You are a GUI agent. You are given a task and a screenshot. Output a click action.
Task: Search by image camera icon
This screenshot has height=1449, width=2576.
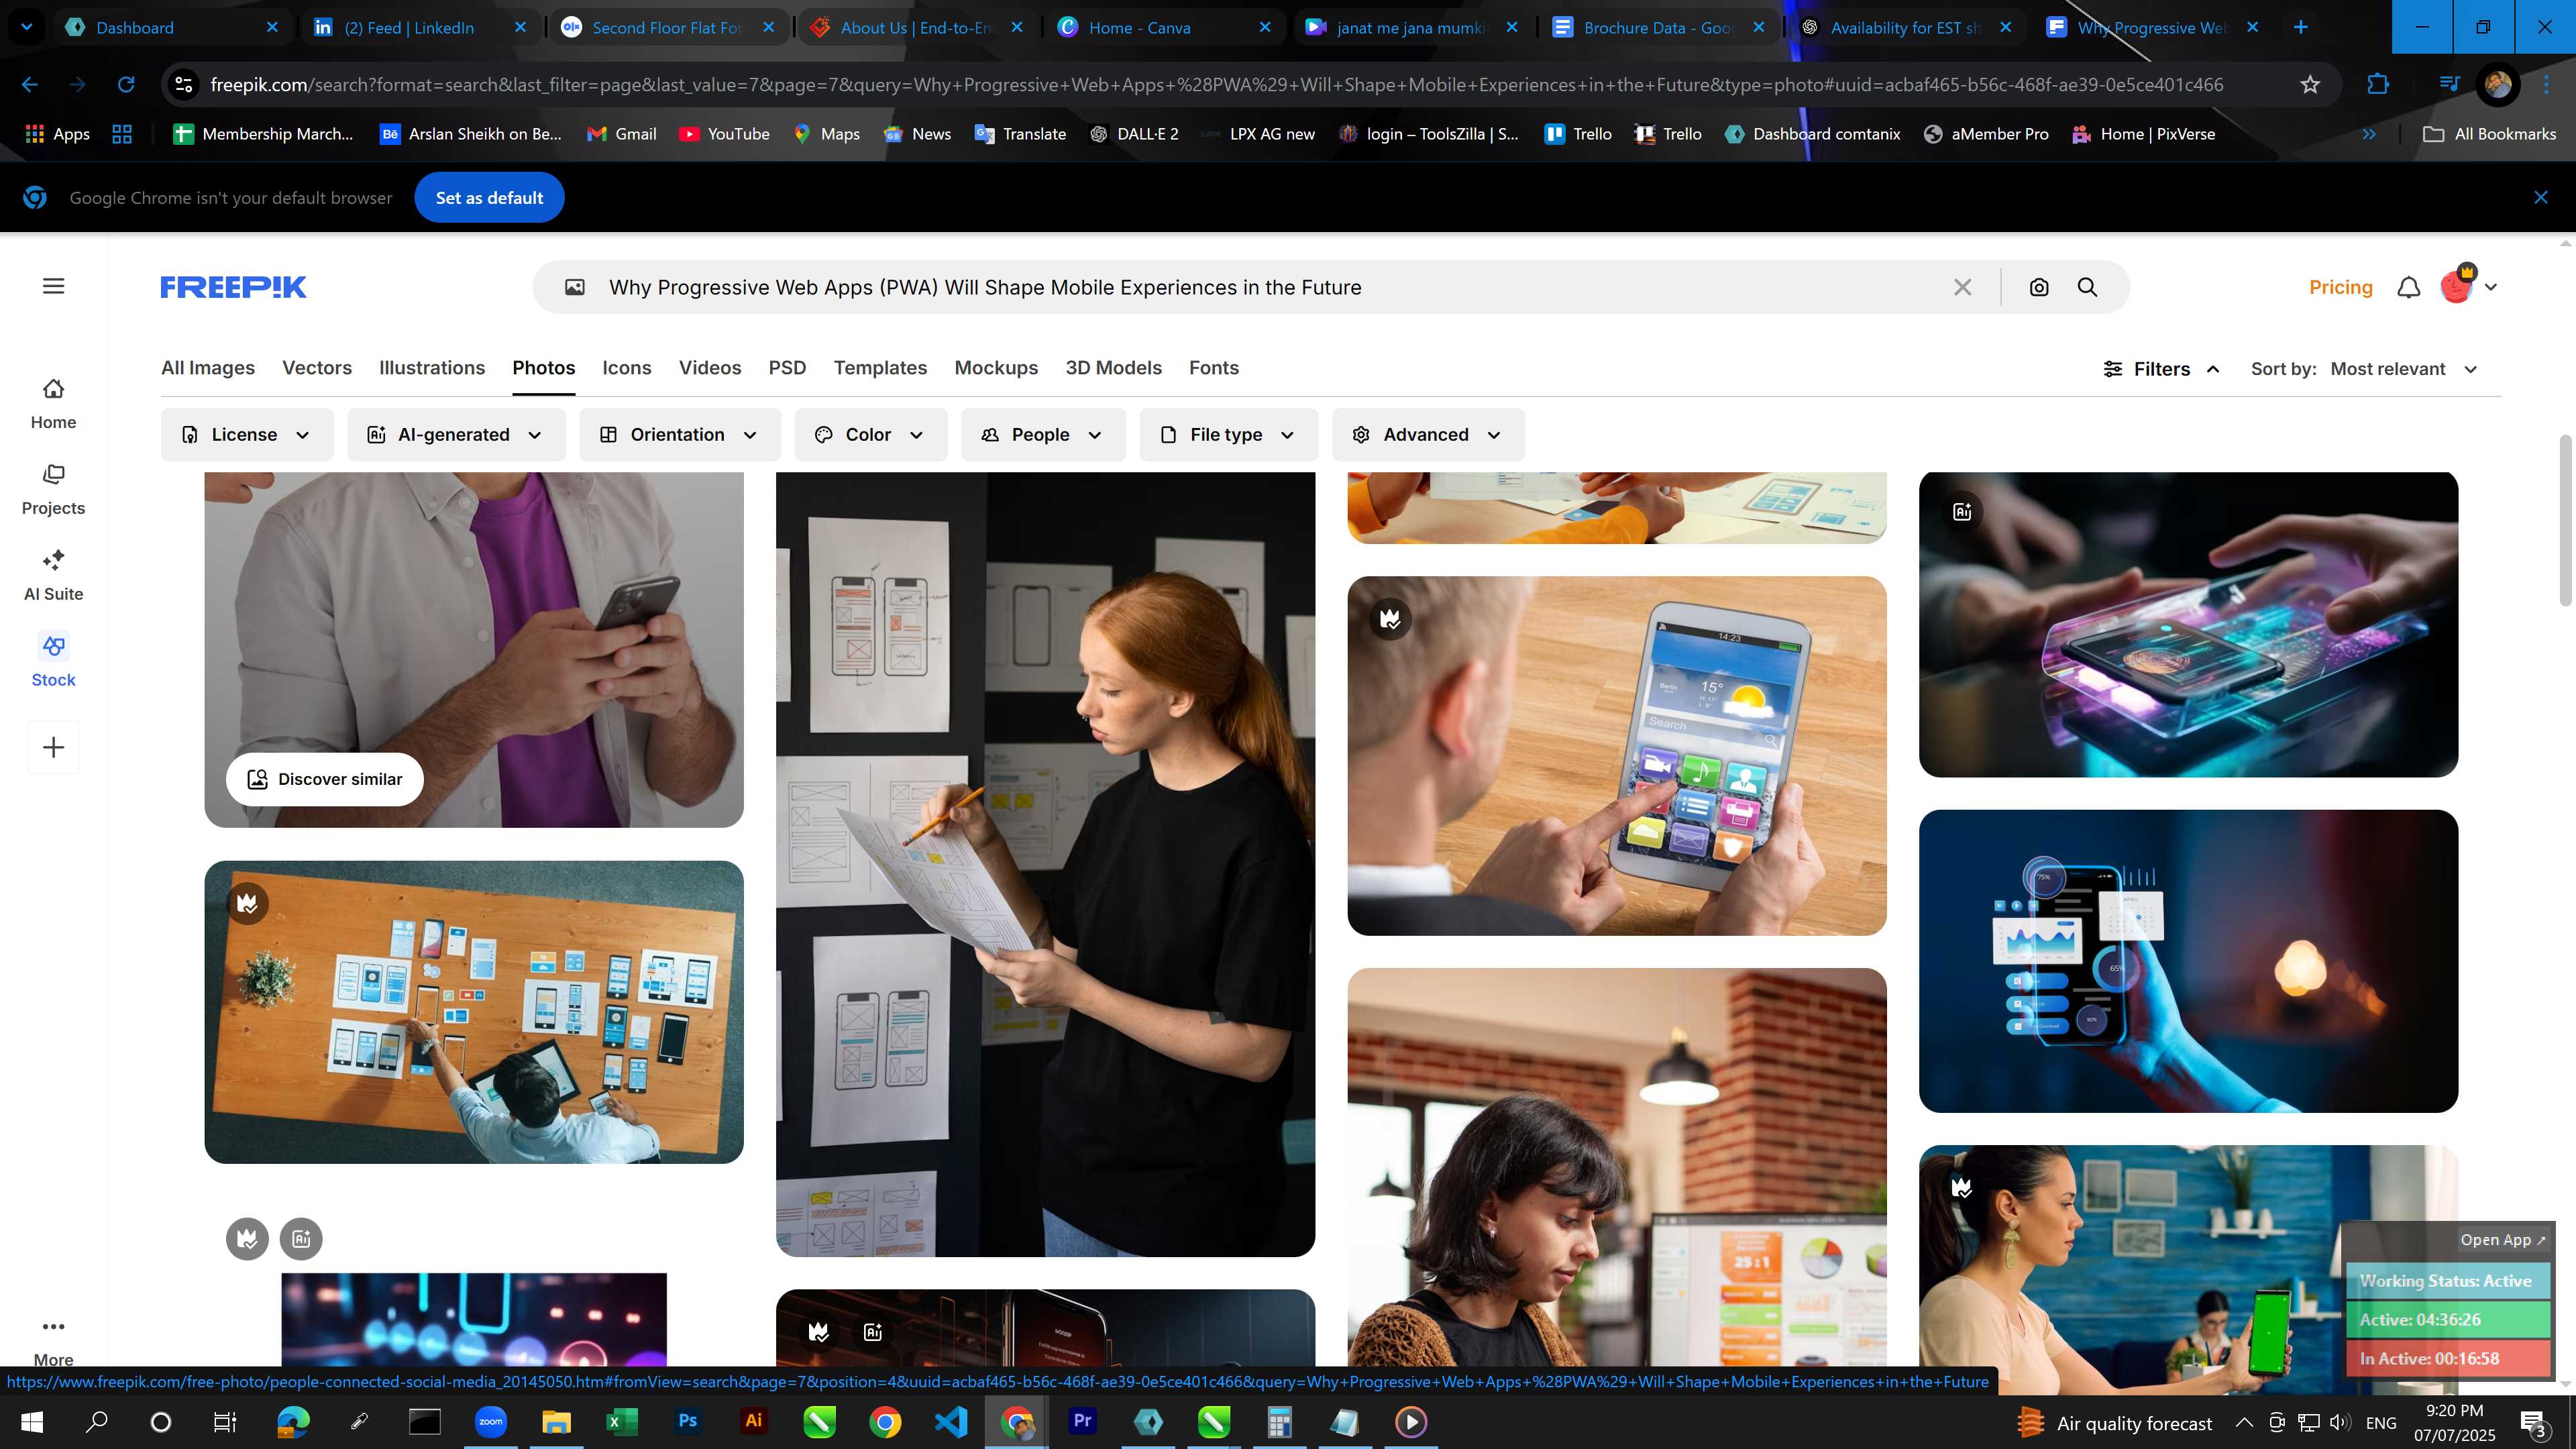pyautogui.click(x=2038, y=287)
